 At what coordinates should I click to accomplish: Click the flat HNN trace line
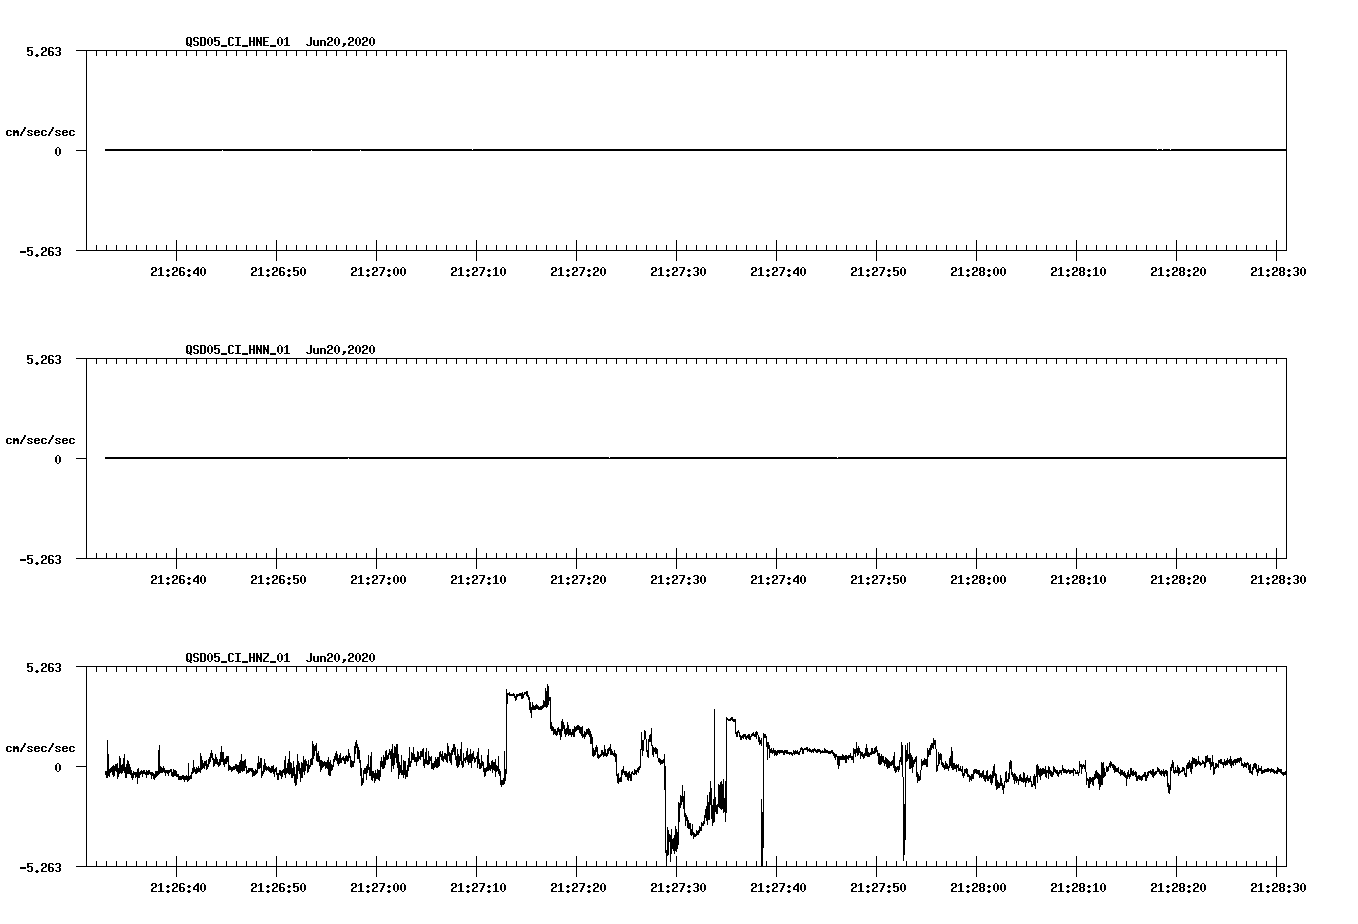click(695, 458)
